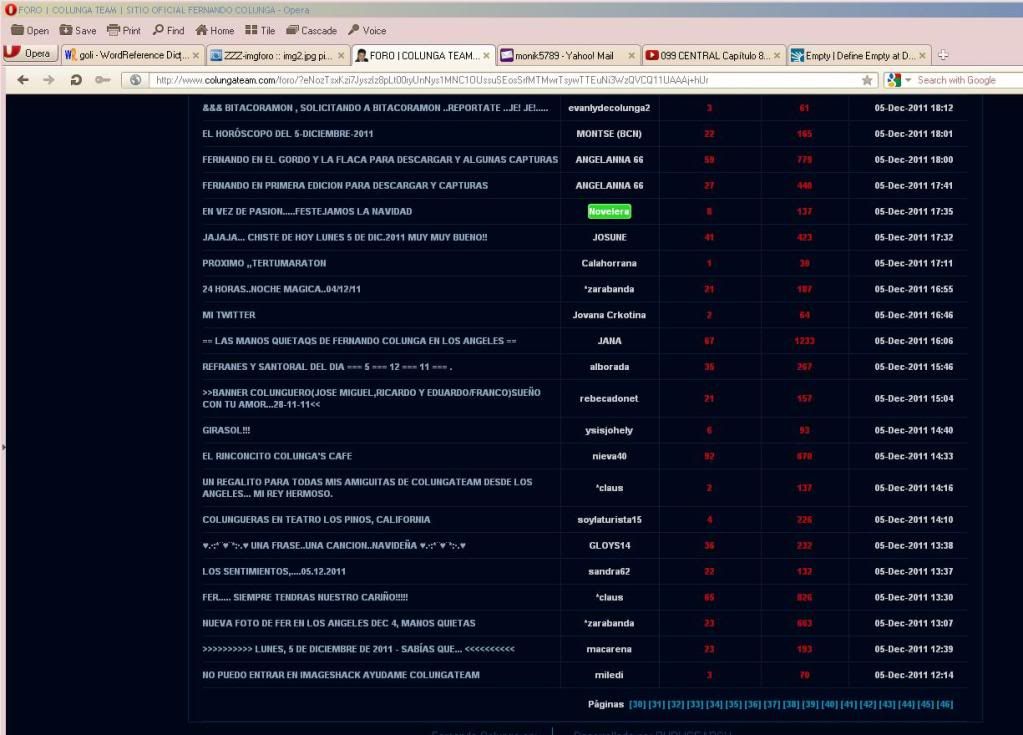Bookmark page with the star icon

[869, 80]
